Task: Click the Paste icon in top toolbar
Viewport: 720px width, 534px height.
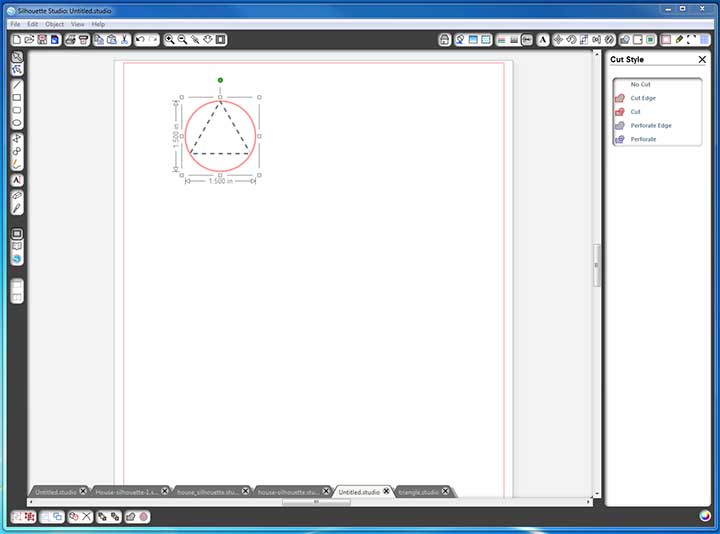Action: point(112,40)
